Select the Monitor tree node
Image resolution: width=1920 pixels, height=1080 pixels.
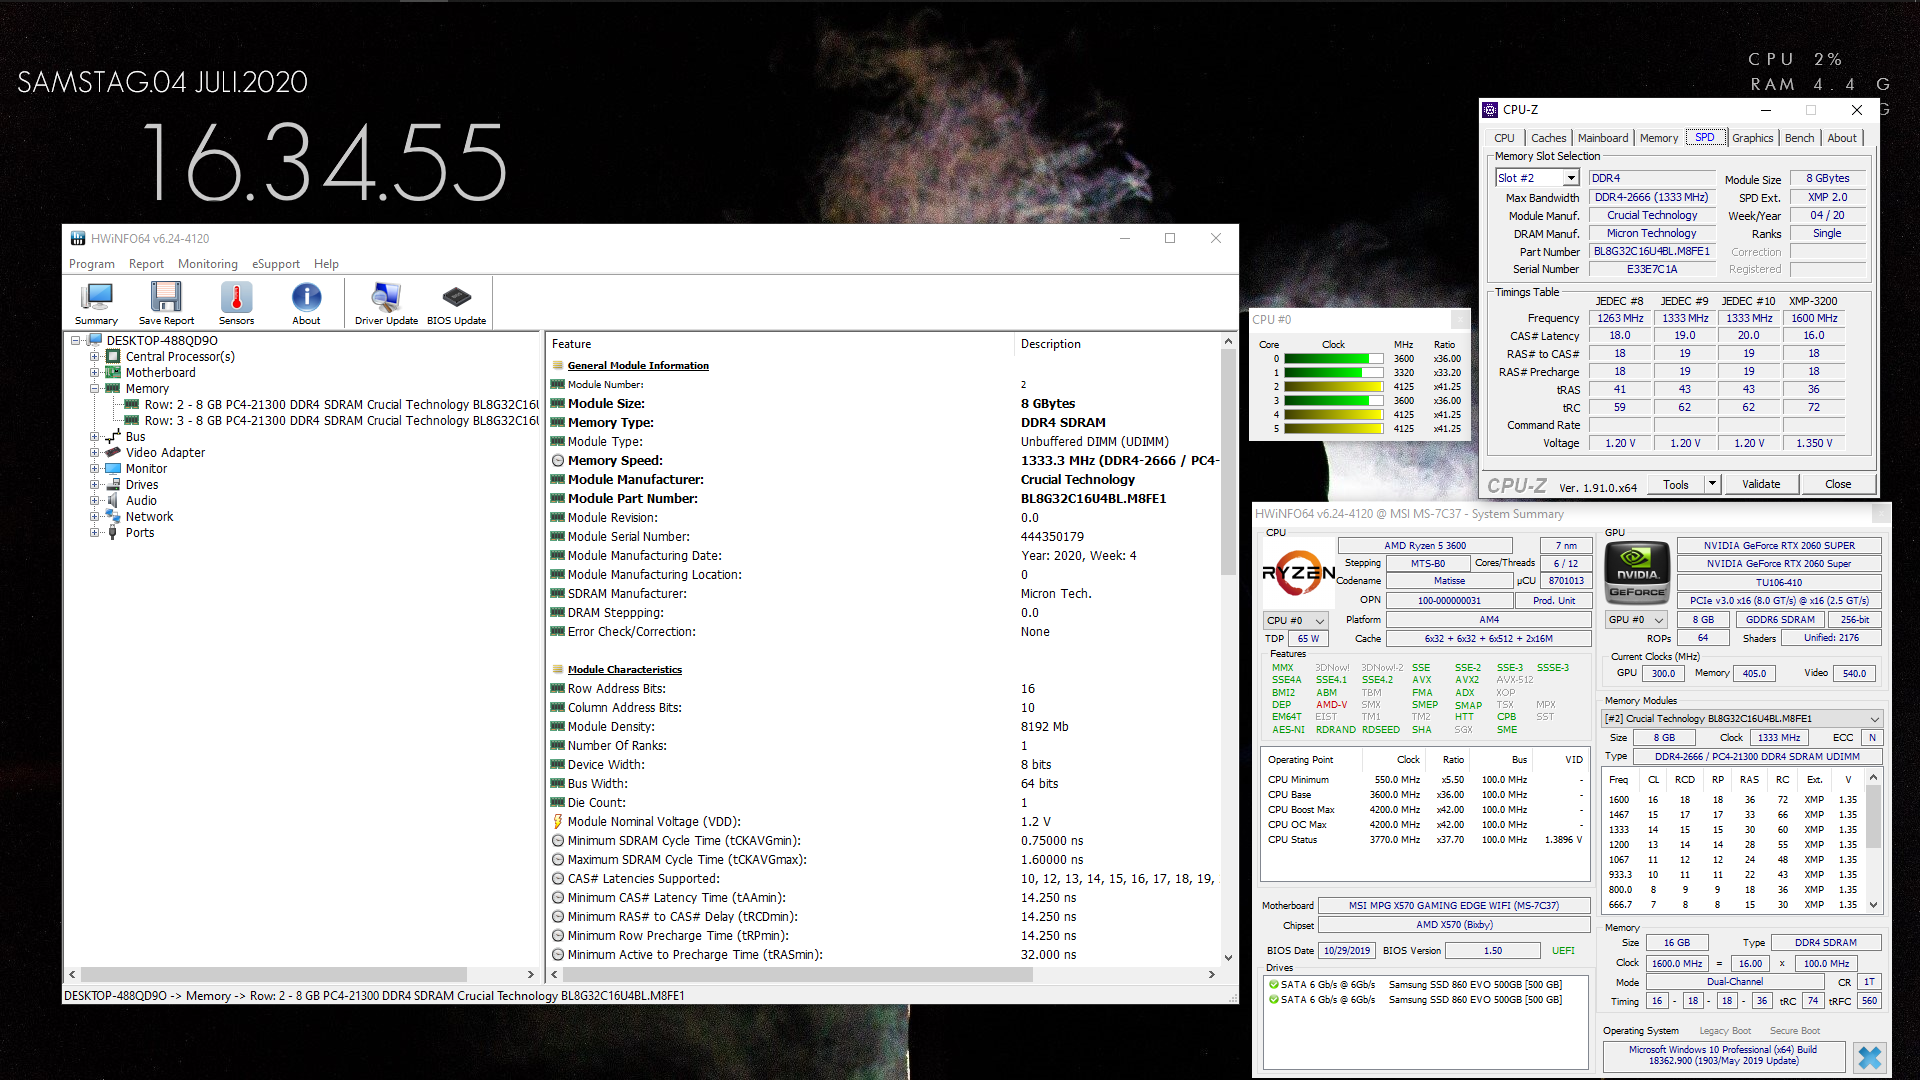(146, 469)
